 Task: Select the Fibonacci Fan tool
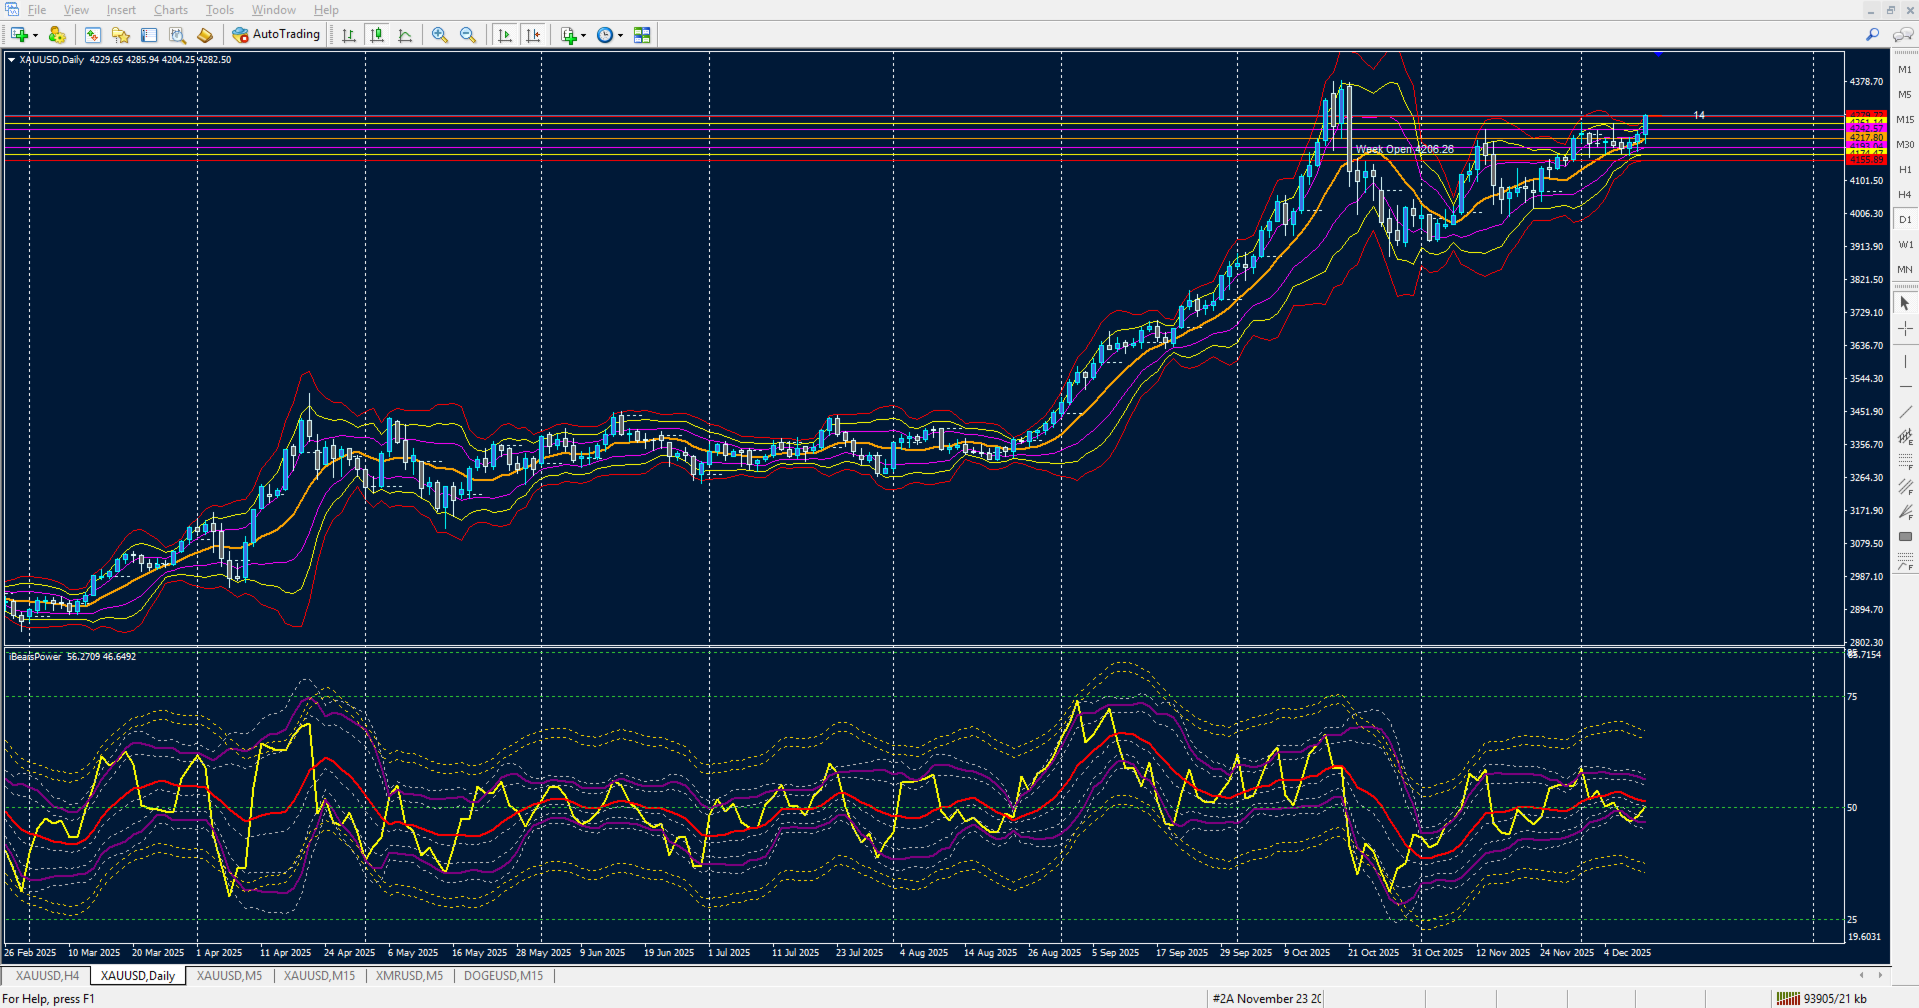click(1905, 512)
